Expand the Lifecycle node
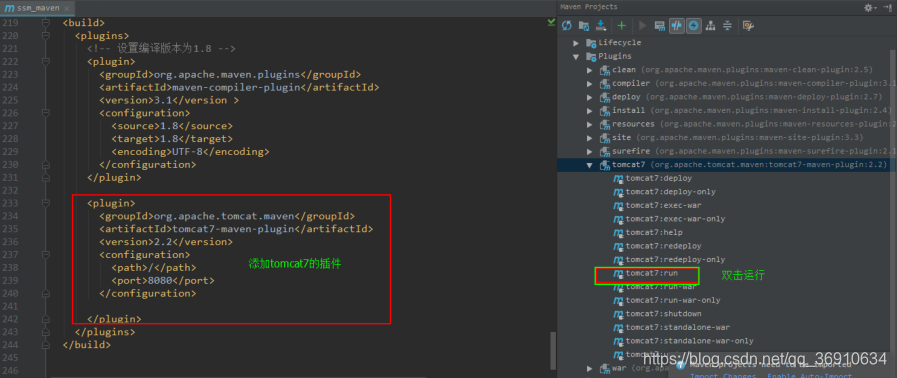This screenshot has height=378, width=897. (576, 43)
